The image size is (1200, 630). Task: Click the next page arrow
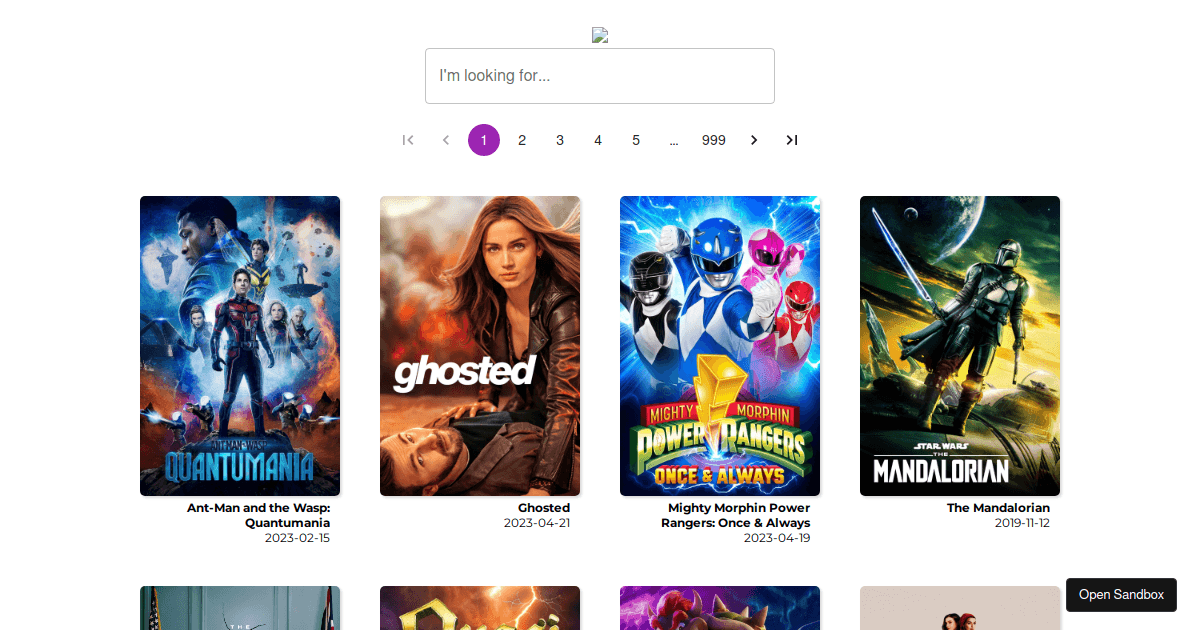(x=753, y=140)
